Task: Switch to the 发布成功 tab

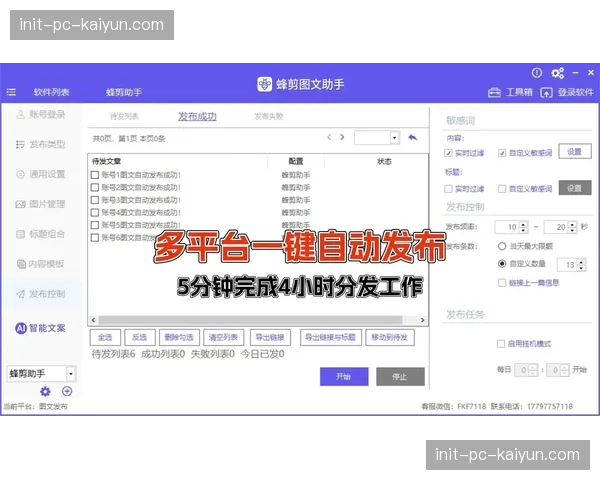Action: (197, 116)
